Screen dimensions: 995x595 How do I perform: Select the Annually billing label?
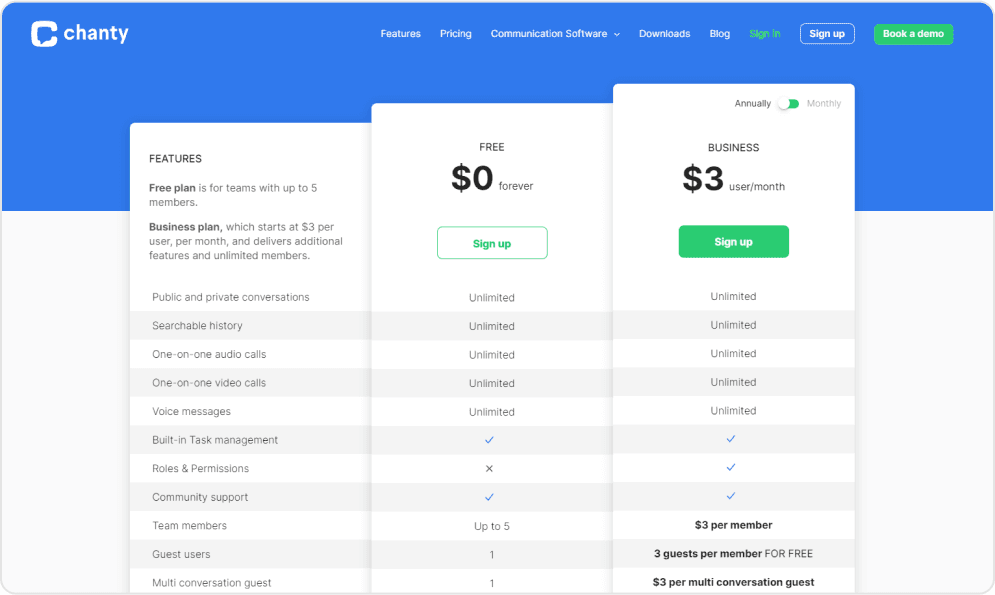(752, 104)
